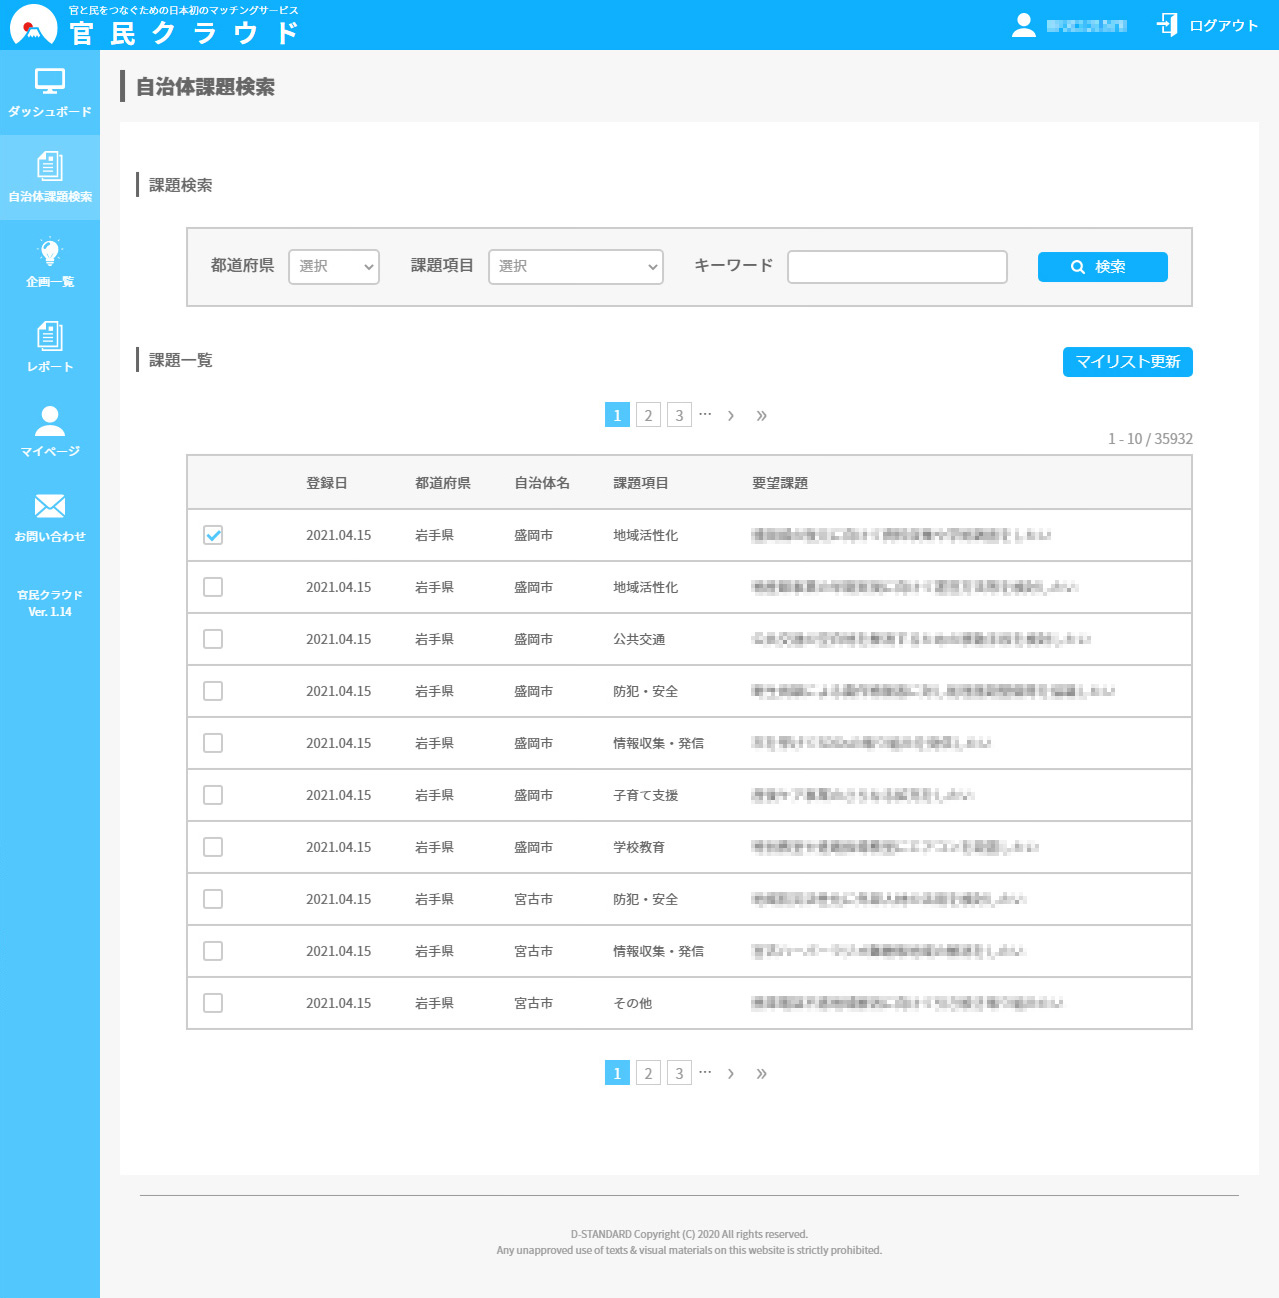
Task: Go to マイページ person icon
Action: (50, 421)
